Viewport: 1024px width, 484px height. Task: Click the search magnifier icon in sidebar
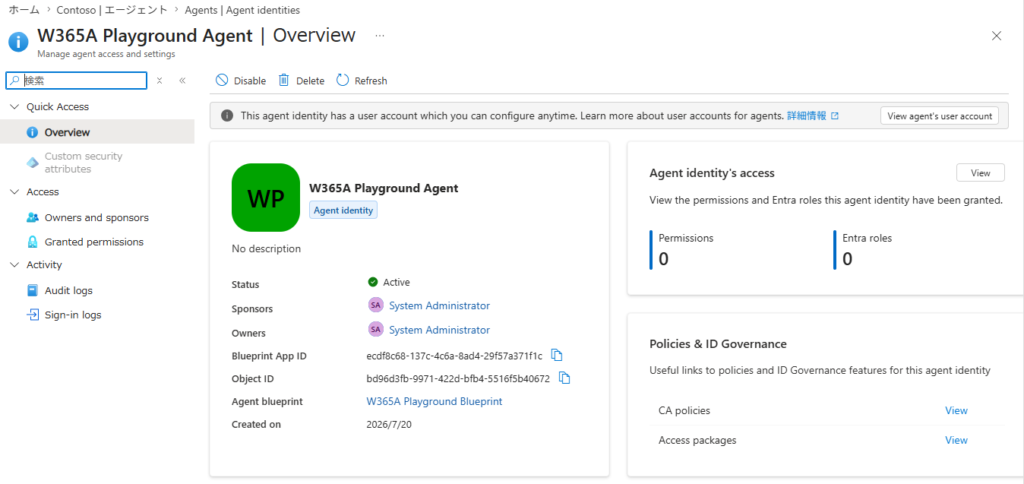point(16,80)
